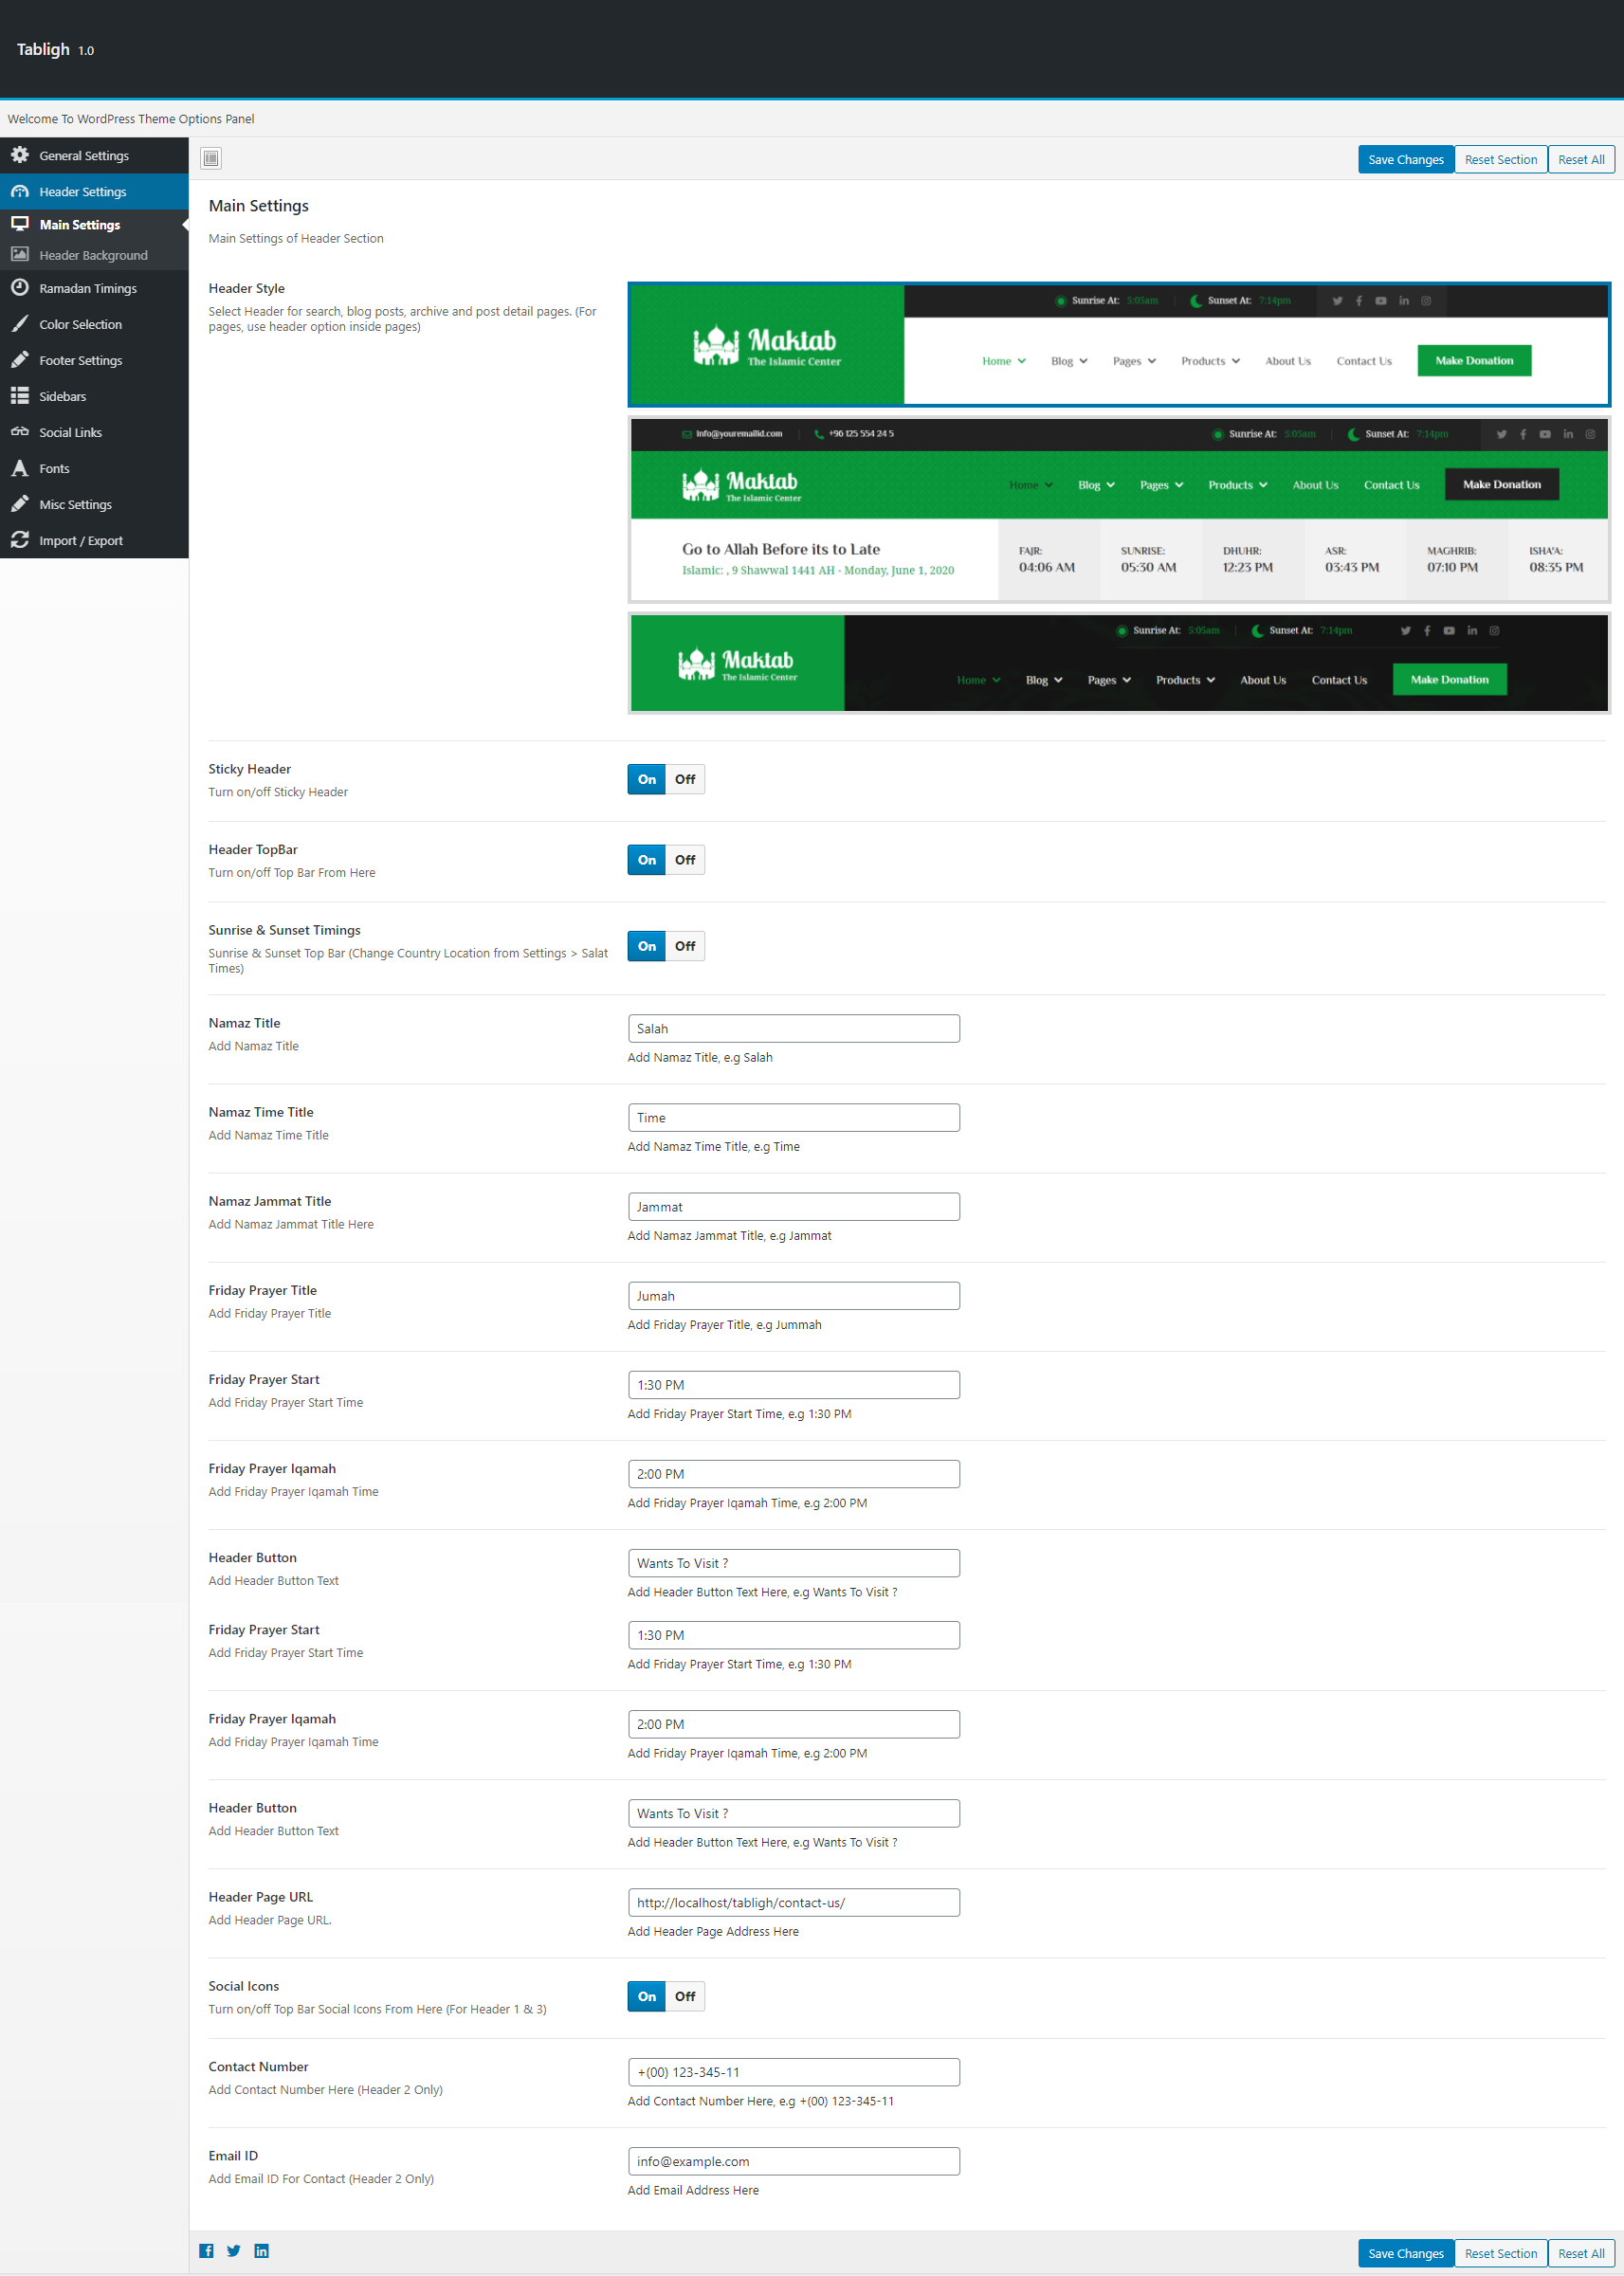Open the Twitter icon in footer
Viewport: 1624px width, 2276px height.
pos(233,2250)
